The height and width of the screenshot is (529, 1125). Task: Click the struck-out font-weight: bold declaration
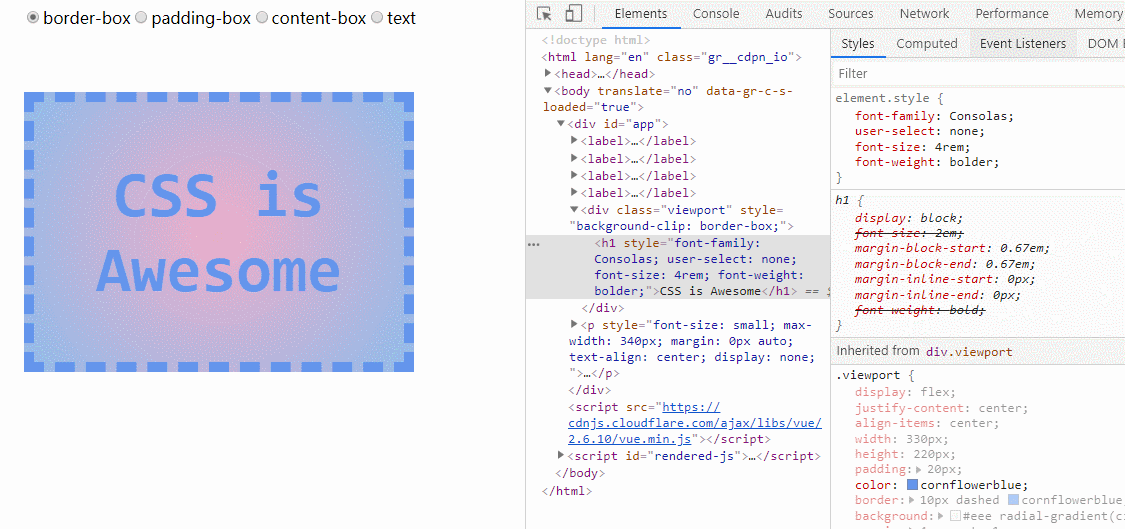tap(920, 310)
